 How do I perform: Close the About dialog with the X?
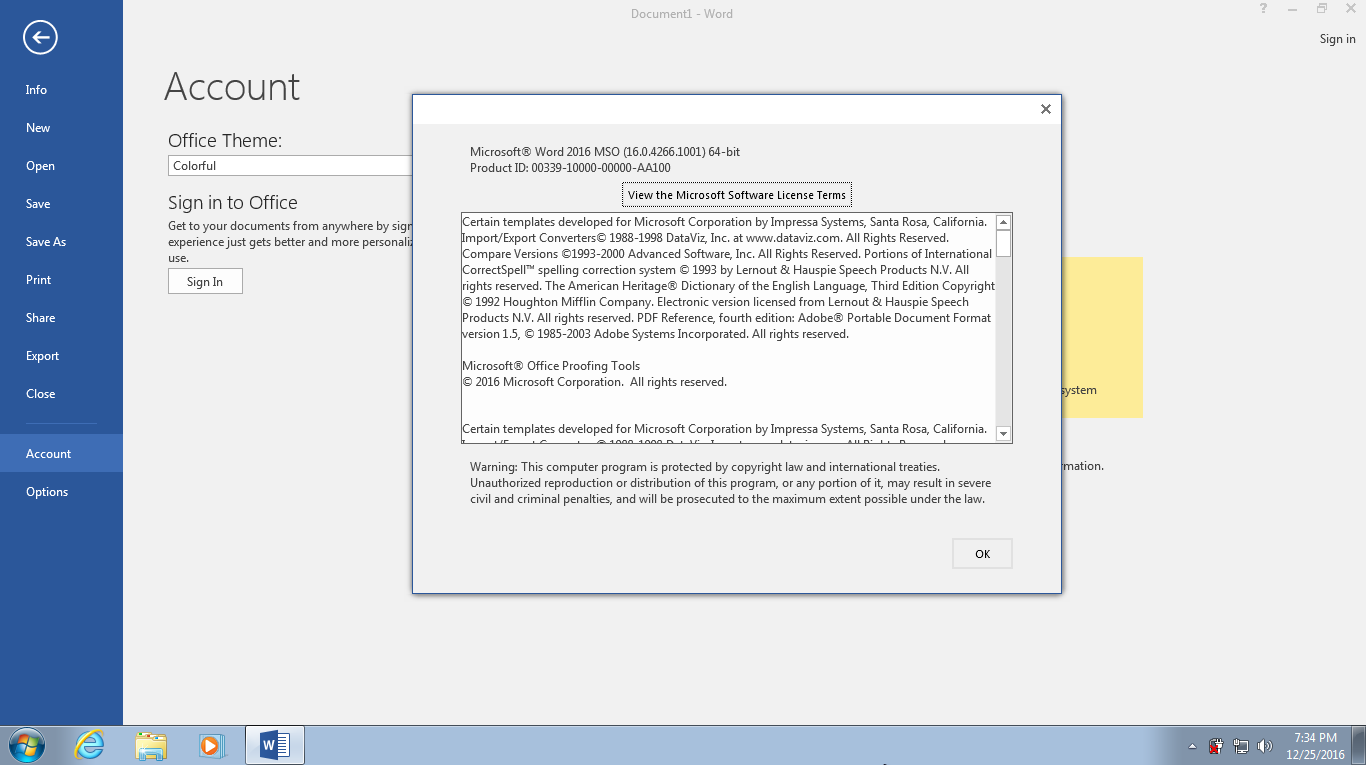[x=1045, y=109]
